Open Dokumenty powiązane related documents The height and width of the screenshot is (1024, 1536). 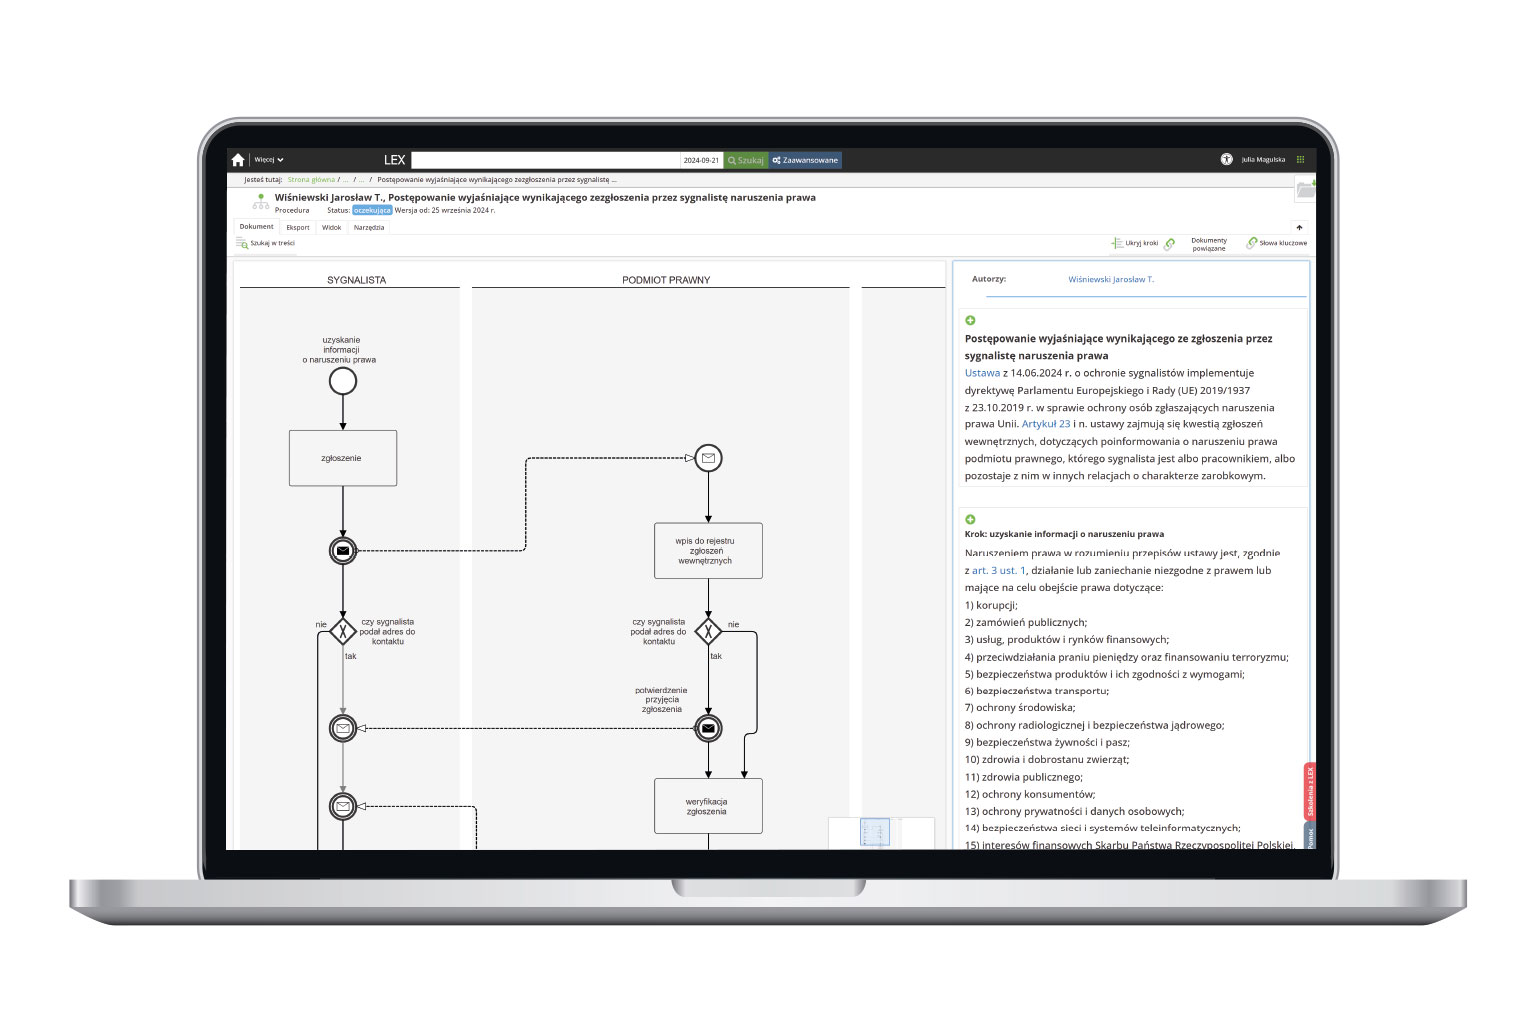point(1208,244)
